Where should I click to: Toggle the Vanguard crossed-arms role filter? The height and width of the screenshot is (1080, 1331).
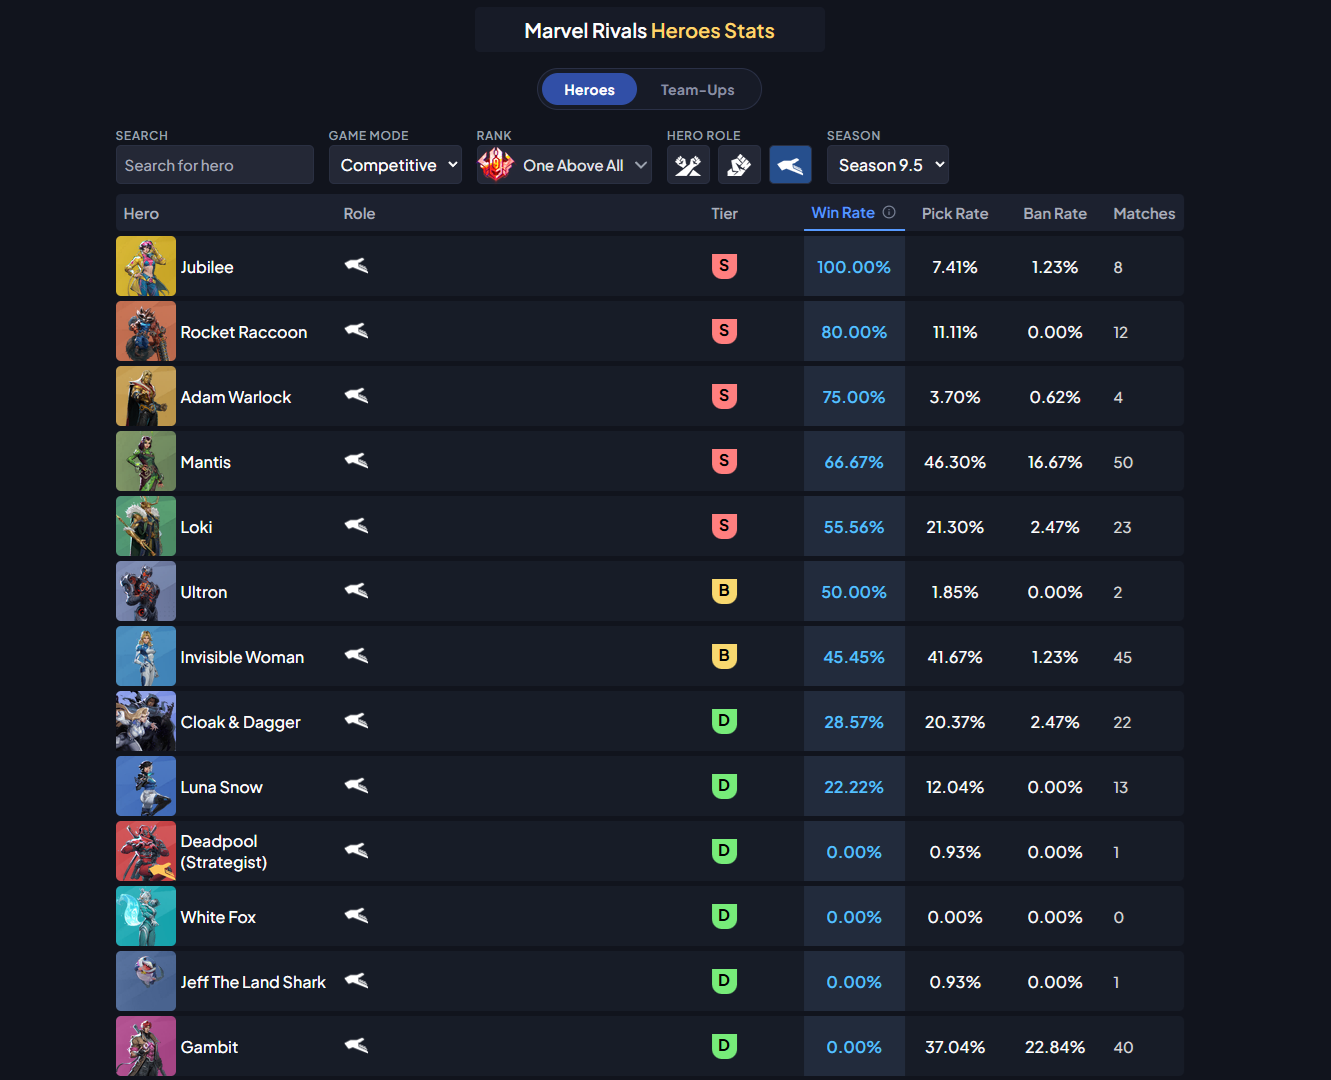(x=688, y=165)
